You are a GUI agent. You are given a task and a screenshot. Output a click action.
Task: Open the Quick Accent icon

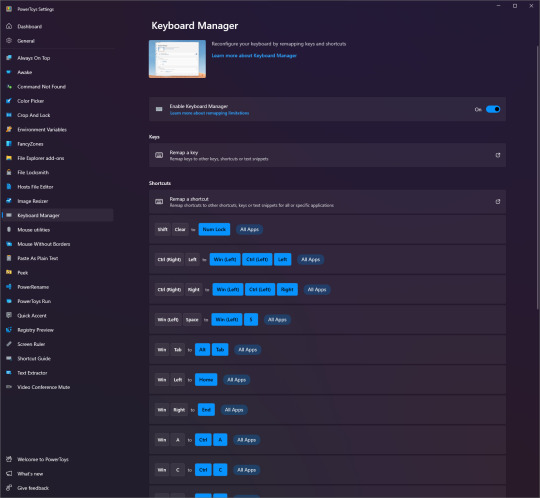tap(9, 315)
